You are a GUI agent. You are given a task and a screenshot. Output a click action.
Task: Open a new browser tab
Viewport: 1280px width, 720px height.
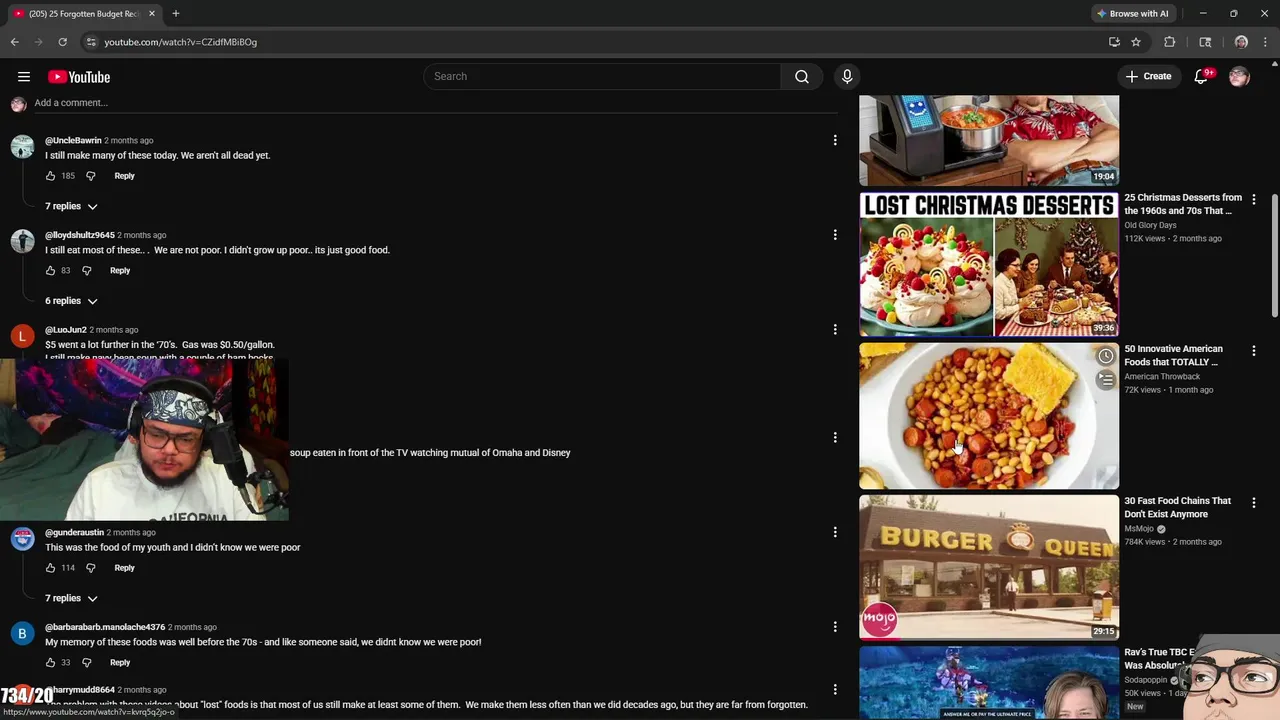[176, 14]
